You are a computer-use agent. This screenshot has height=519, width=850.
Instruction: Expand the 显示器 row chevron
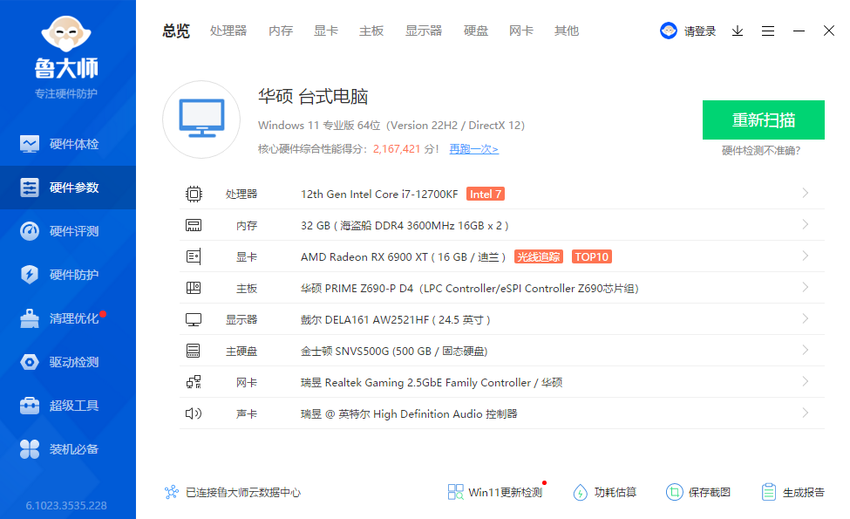click(x=805, y=319)
